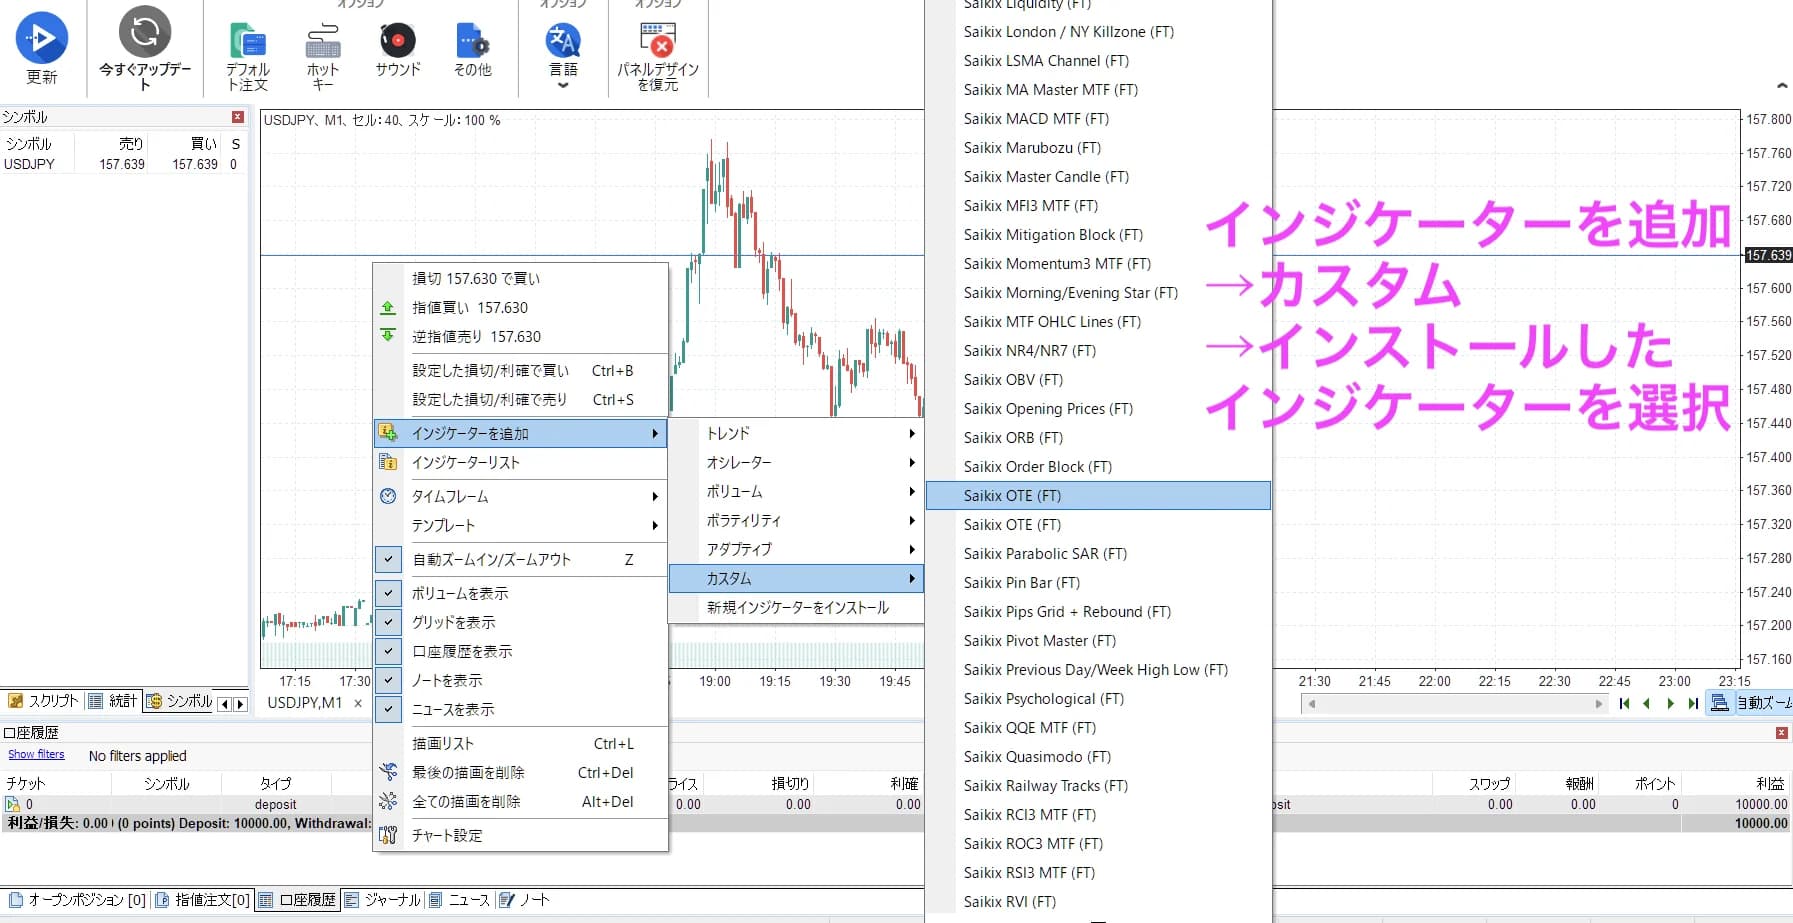Select 設定した損切/利確で売り

coord(520,399)
